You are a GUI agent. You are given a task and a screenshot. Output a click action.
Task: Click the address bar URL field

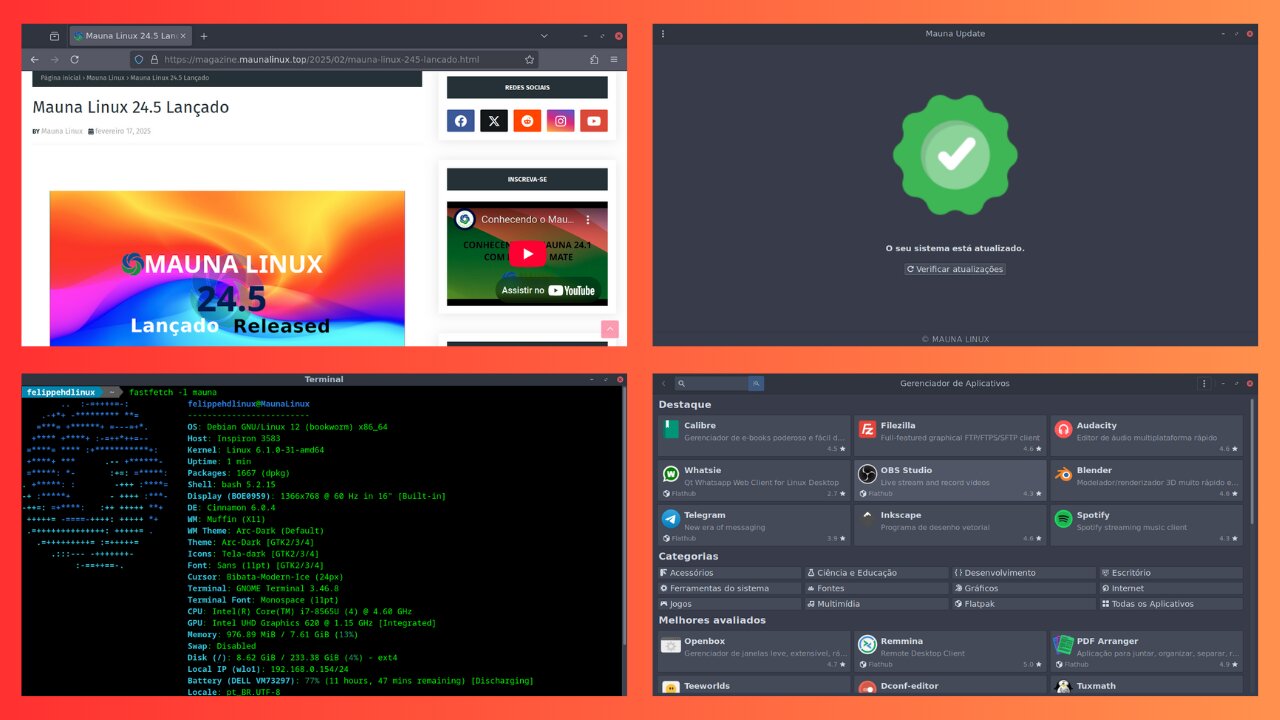coord(334,60)
